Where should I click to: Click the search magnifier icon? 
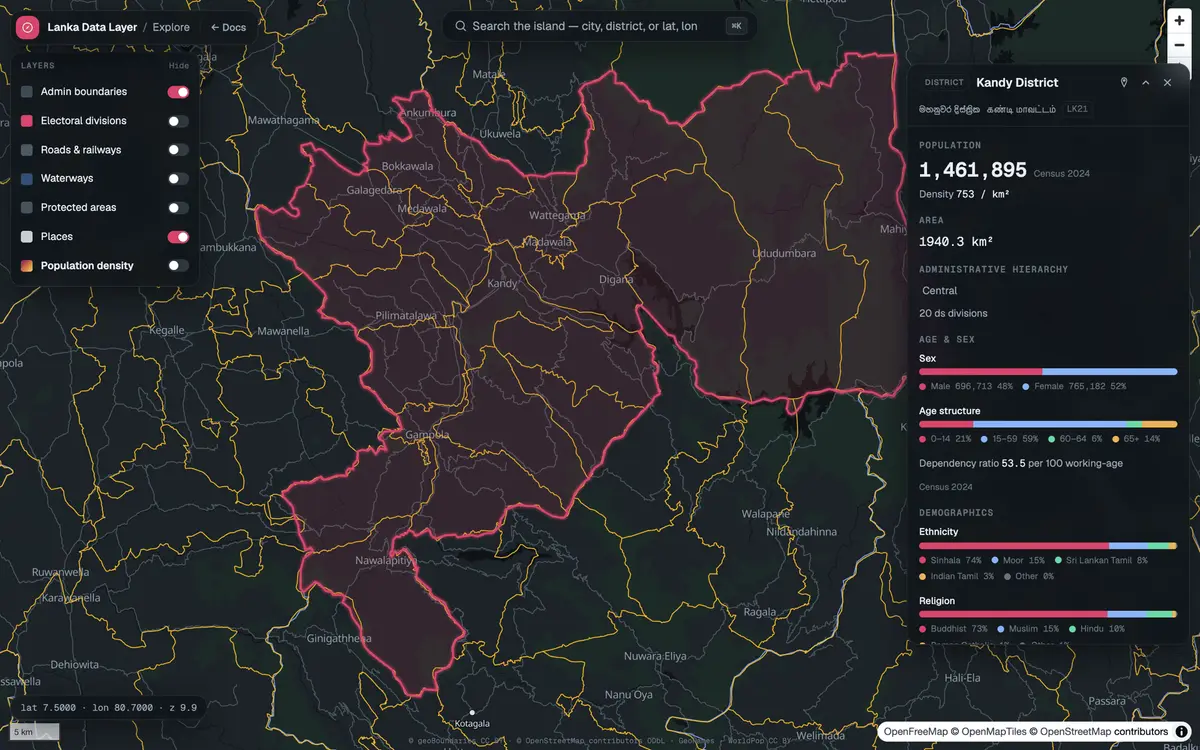pyautogui.click(x=460, y=26)
